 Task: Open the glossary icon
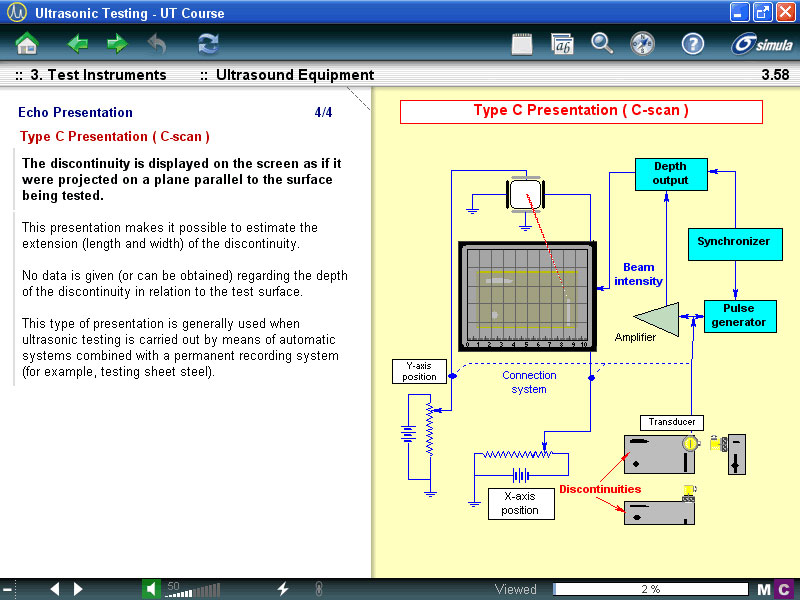562,44
